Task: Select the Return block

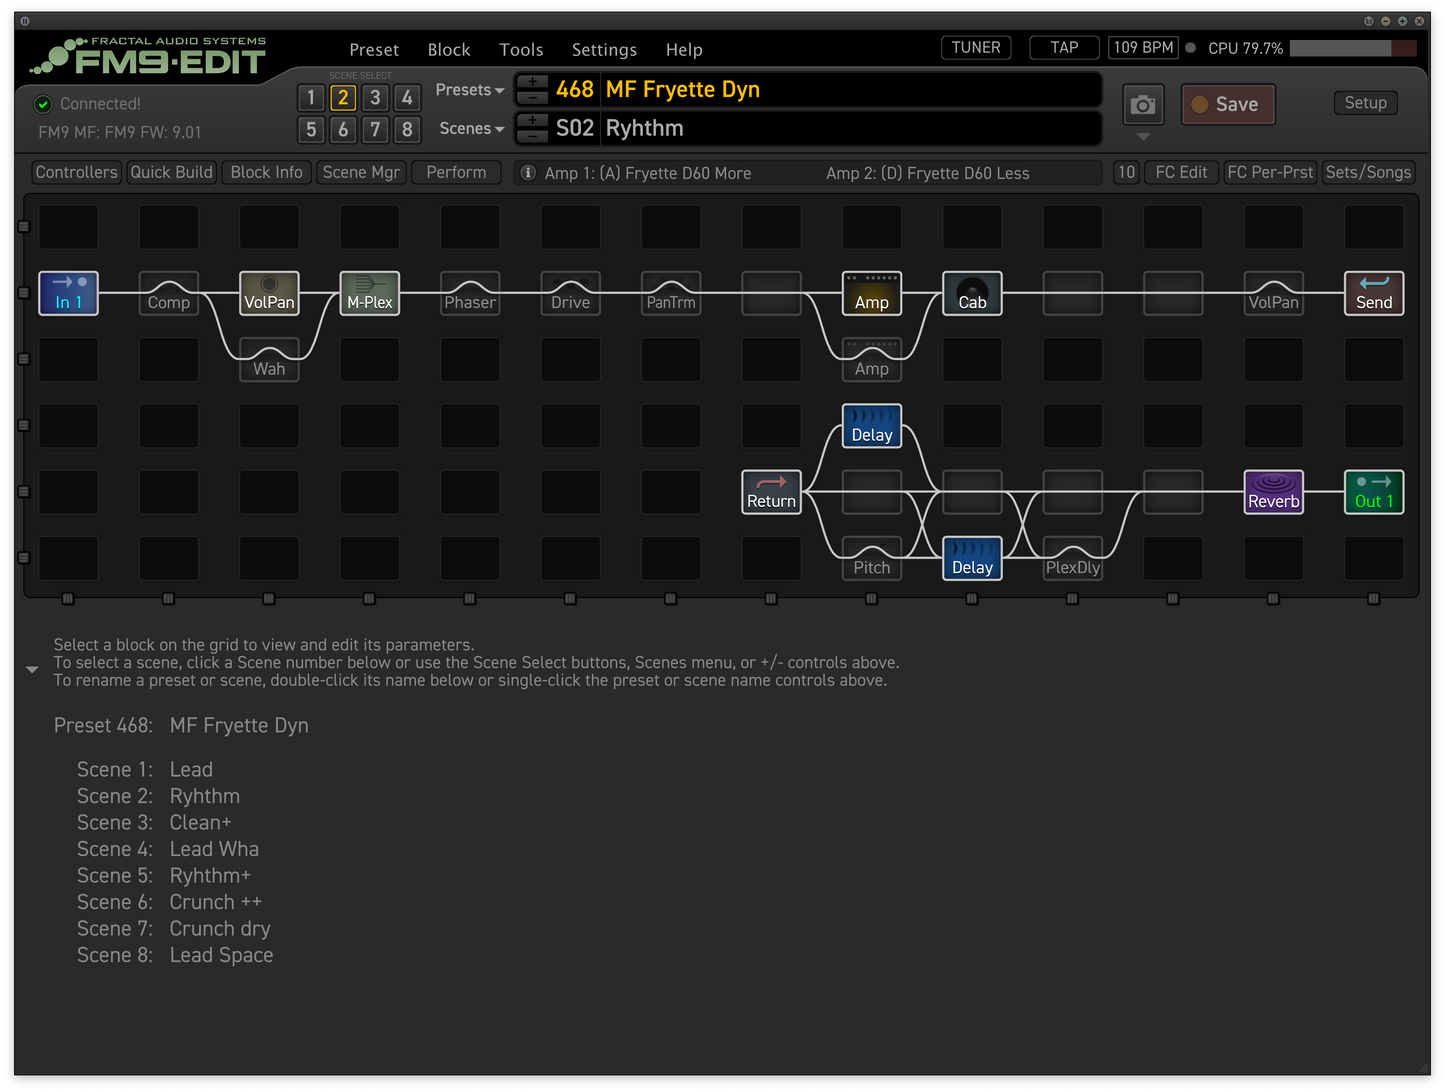Action: (x=771, y=492)
